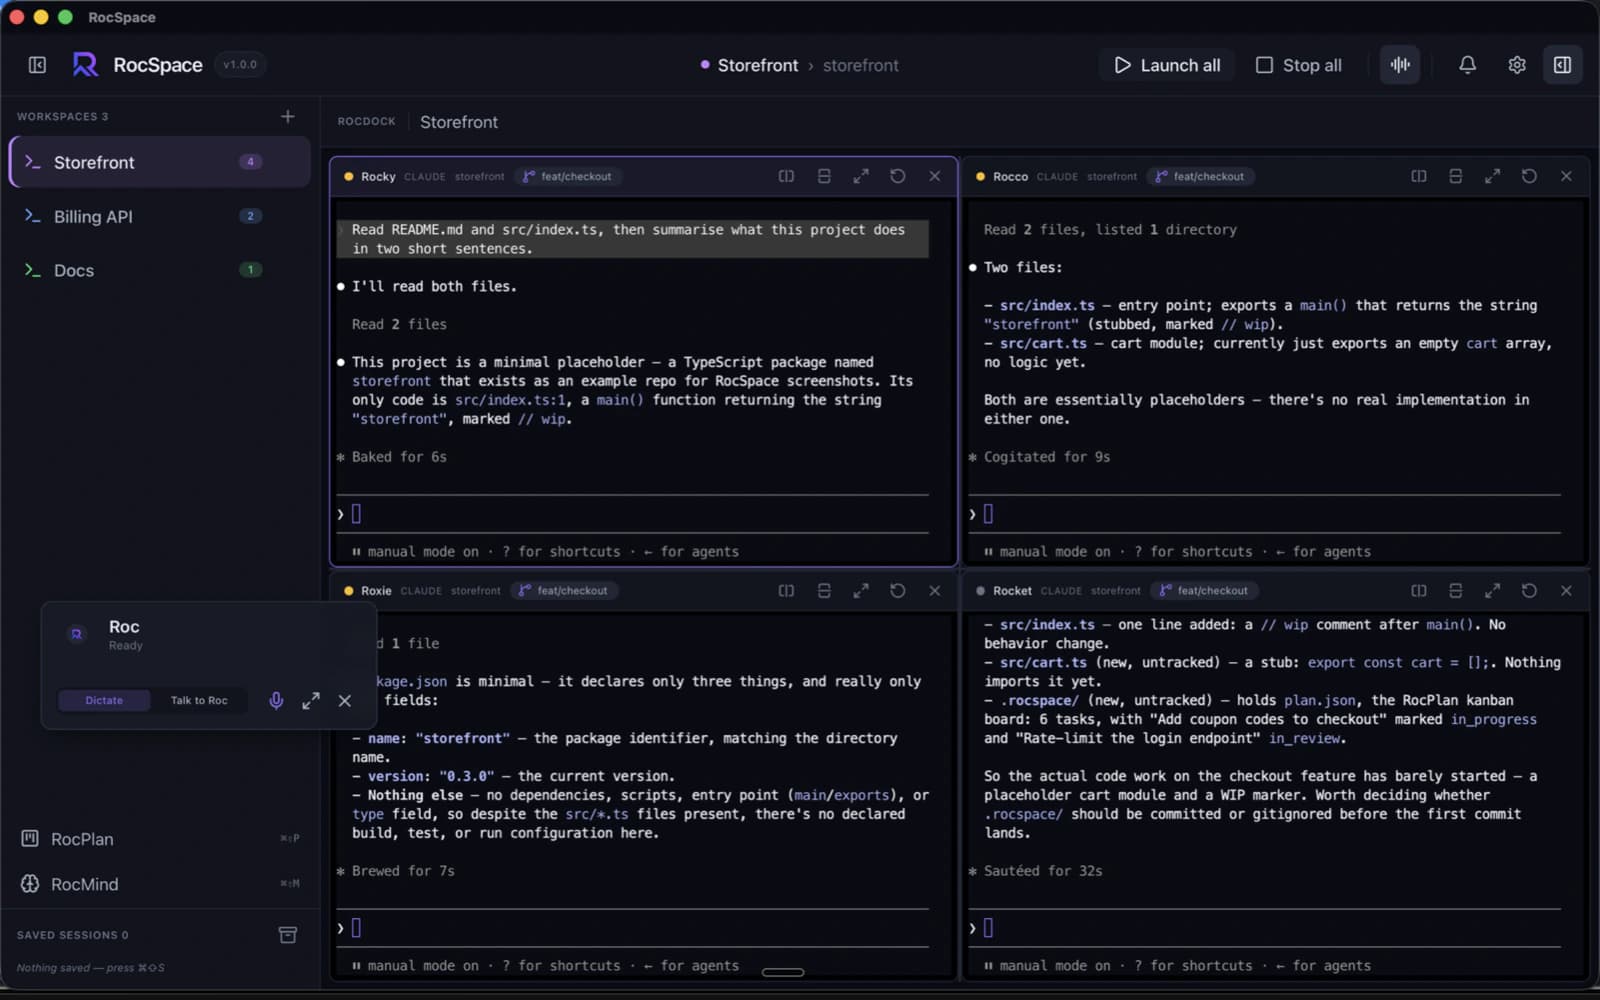1600x1000 pixels.
Task: Click the ROCDOCK label
Action: [366, 121]
